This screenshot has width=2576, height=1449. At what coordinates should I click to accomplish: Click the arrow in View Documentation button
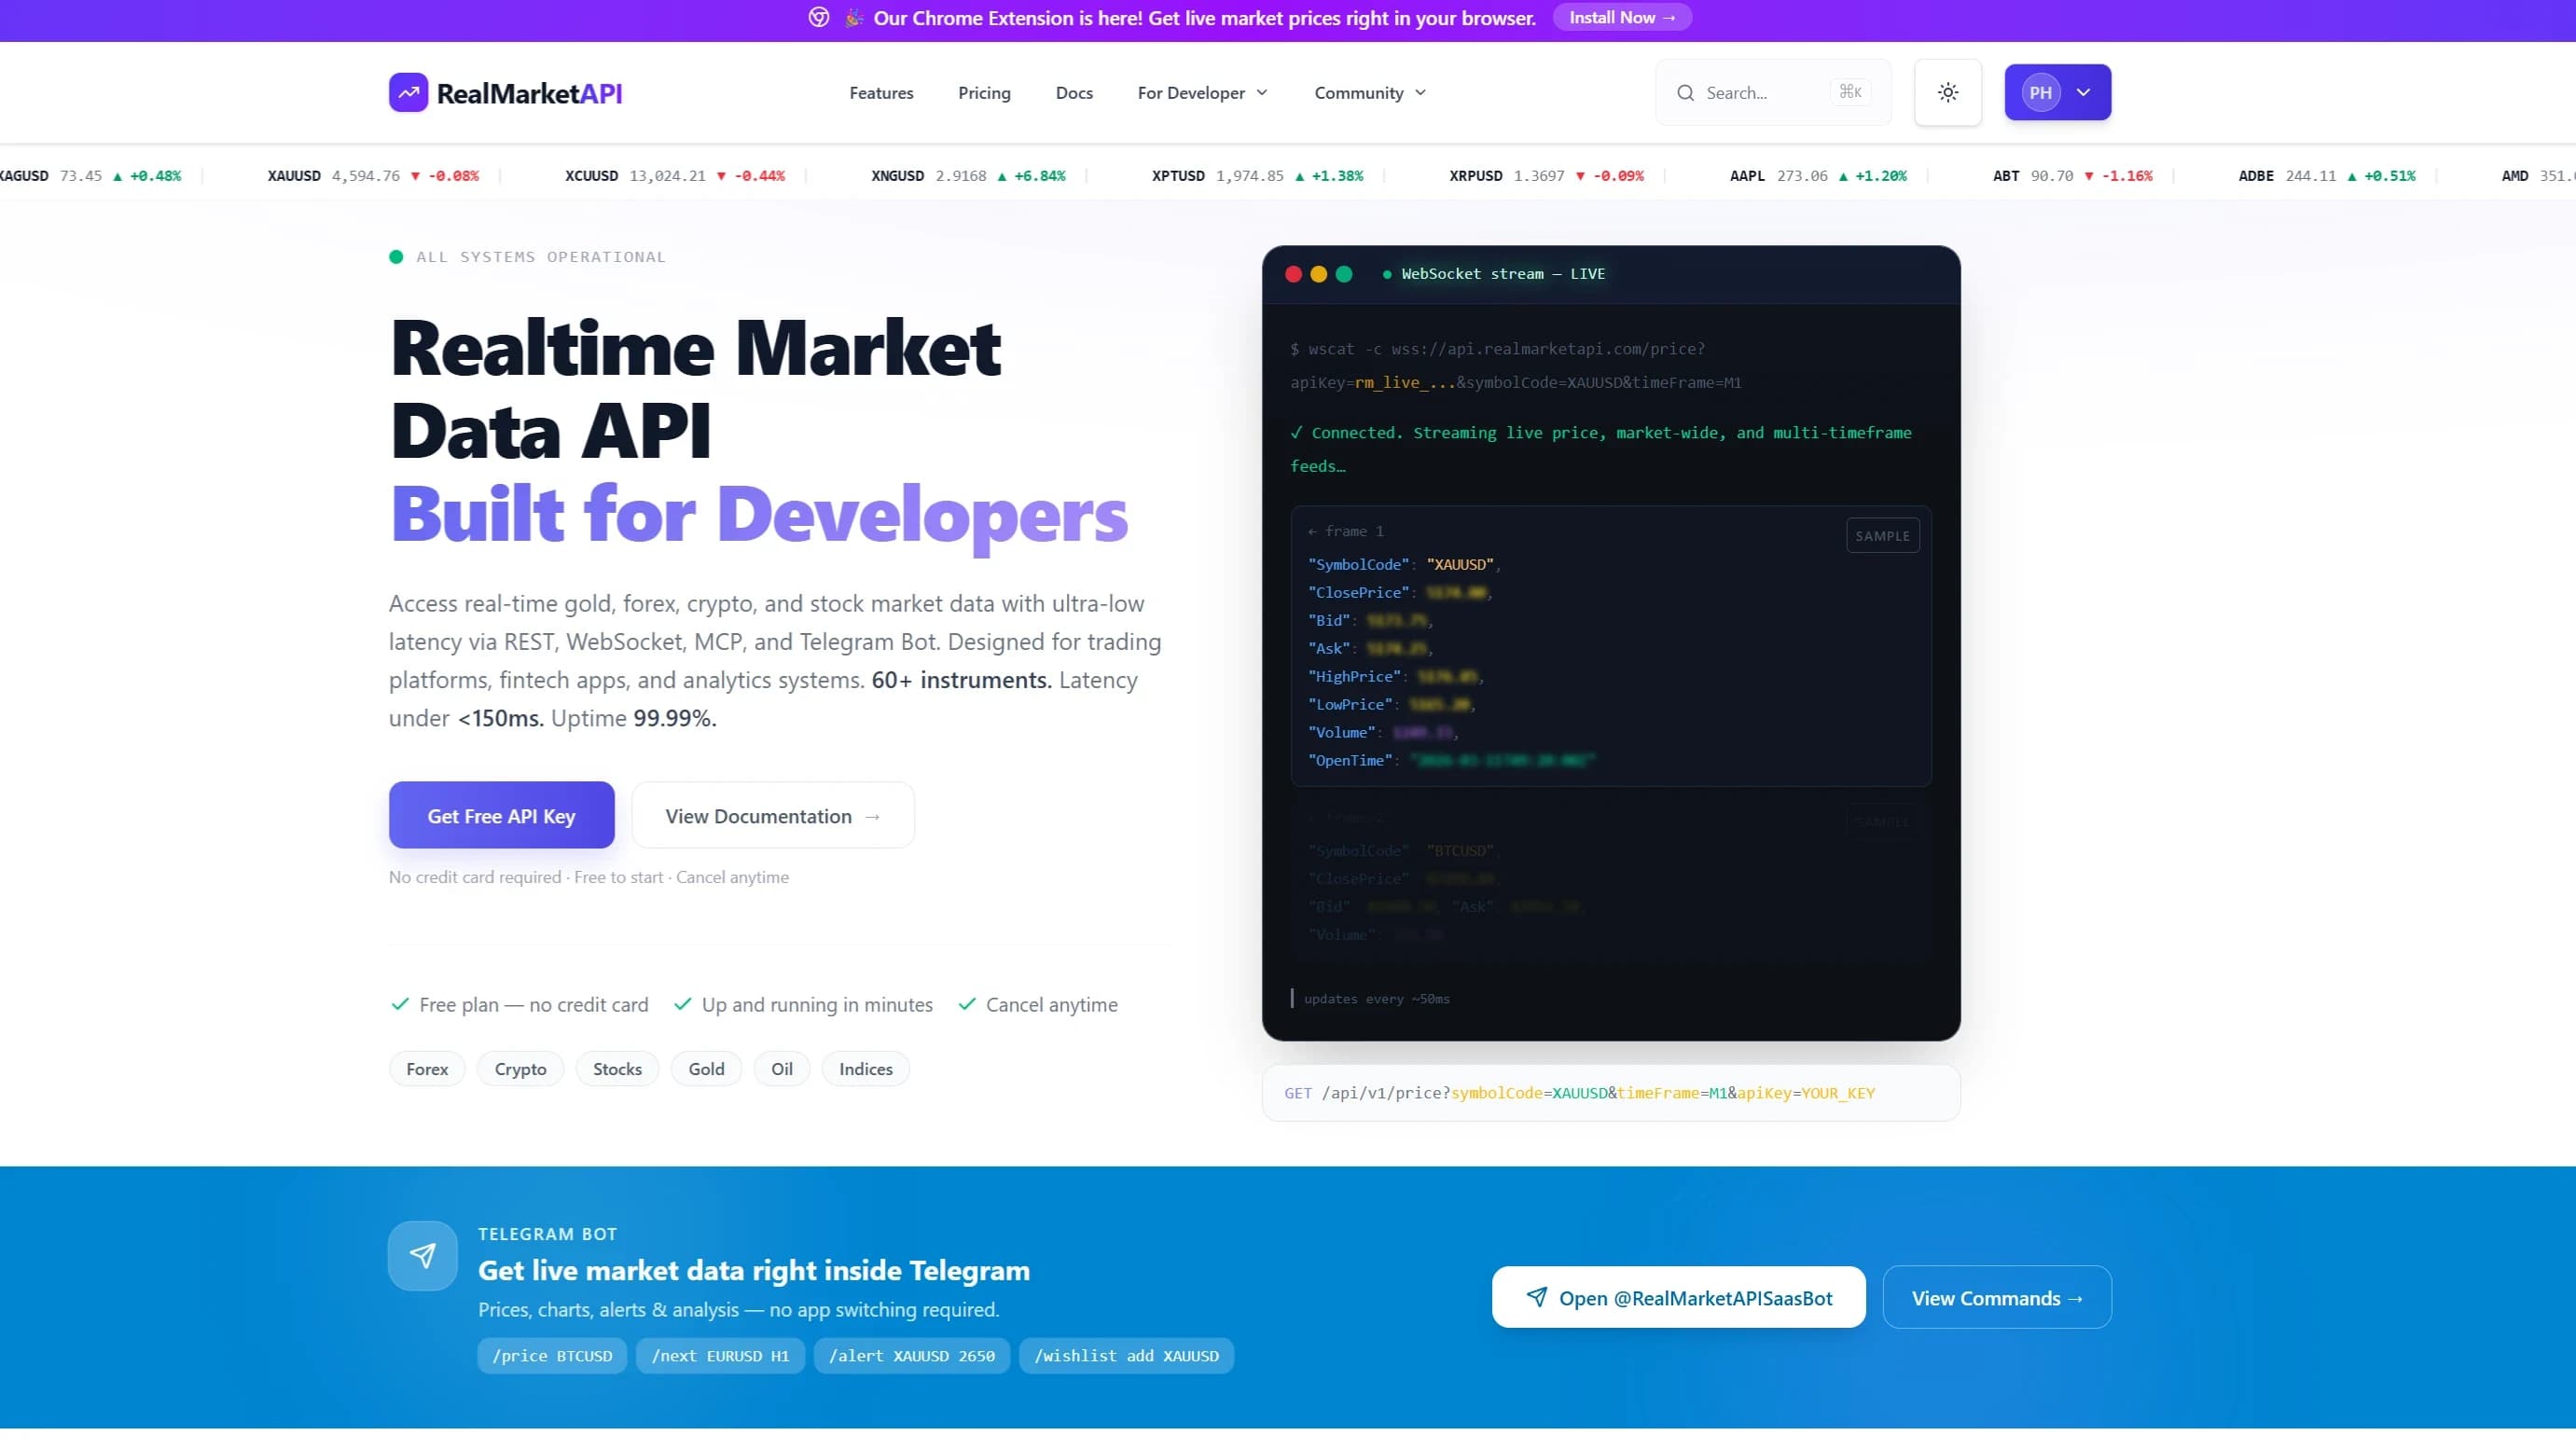tap(872, 816)
